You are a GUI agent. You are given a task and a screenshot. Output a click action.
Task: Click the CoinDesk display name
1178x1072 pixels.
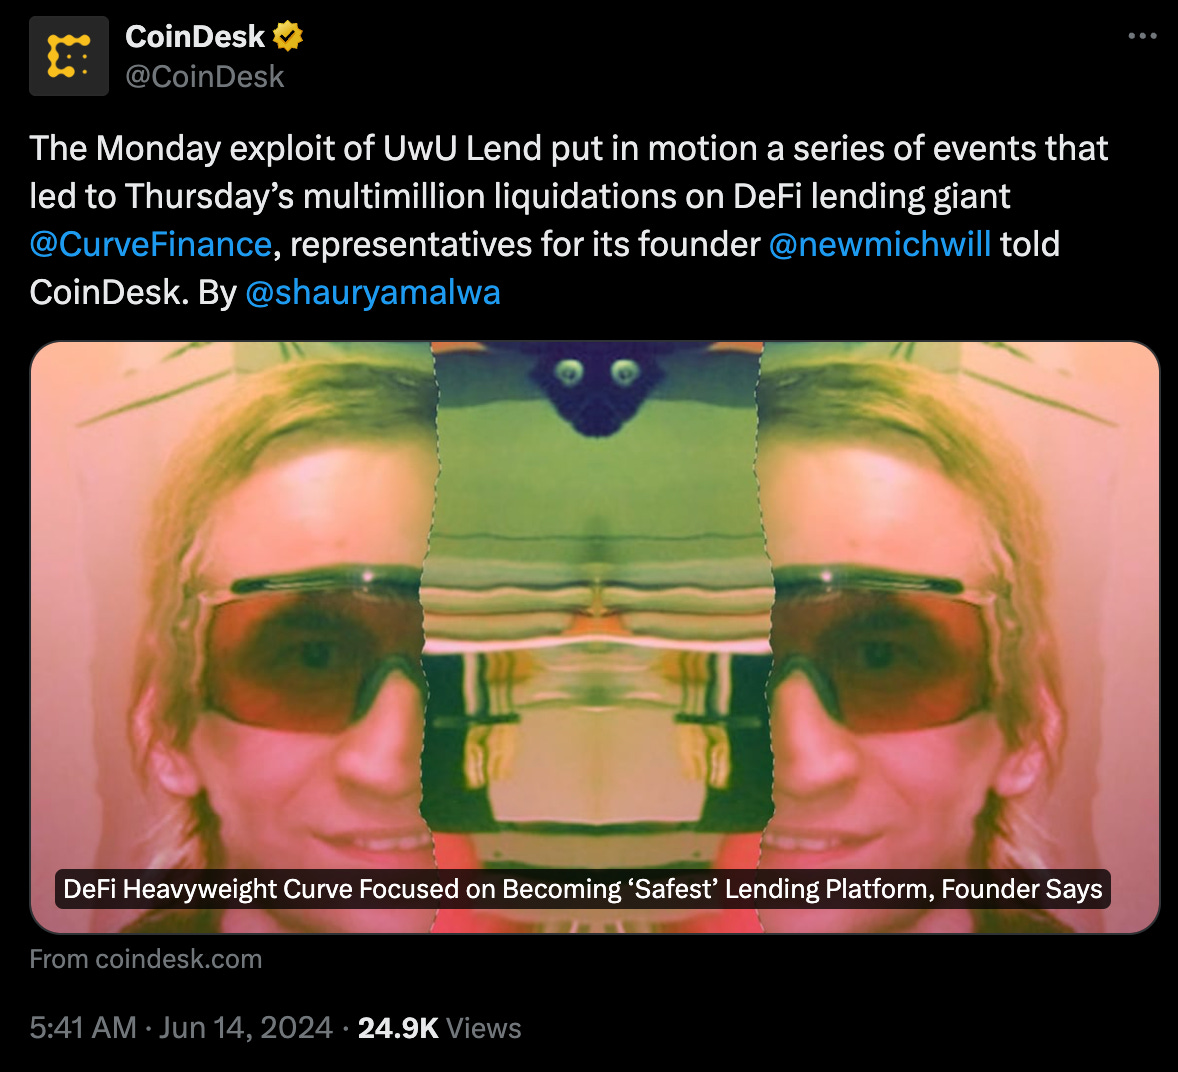coord(195,36)
